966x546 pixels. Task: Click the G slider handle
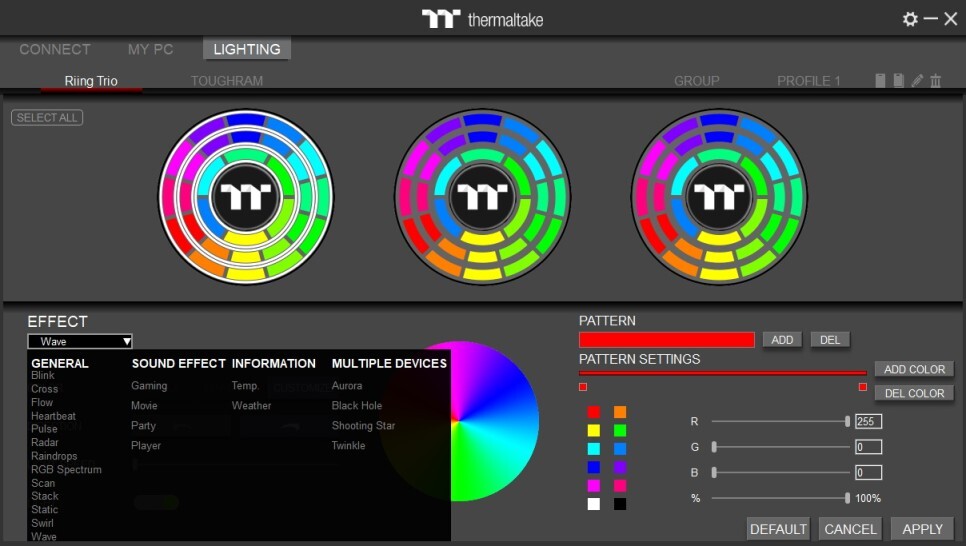coord(714,447)
